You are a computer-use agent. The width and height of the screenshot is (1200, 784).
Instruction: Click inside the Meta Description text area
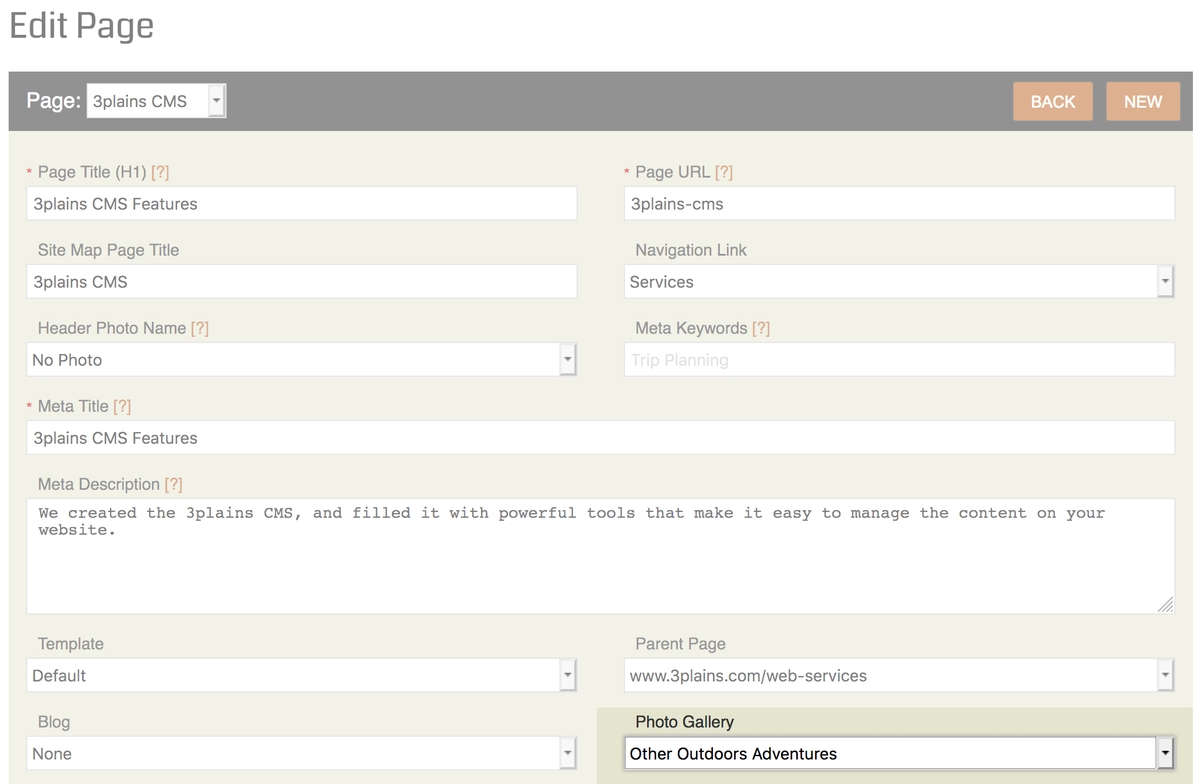tap(600, 556)
